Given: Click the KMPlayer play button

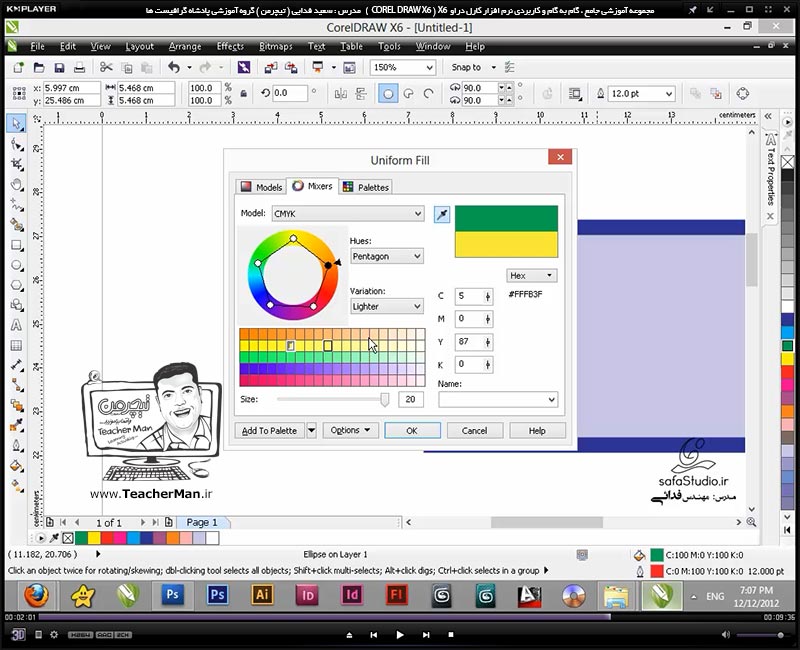Looking at the screenshot, I should point(399,635).
